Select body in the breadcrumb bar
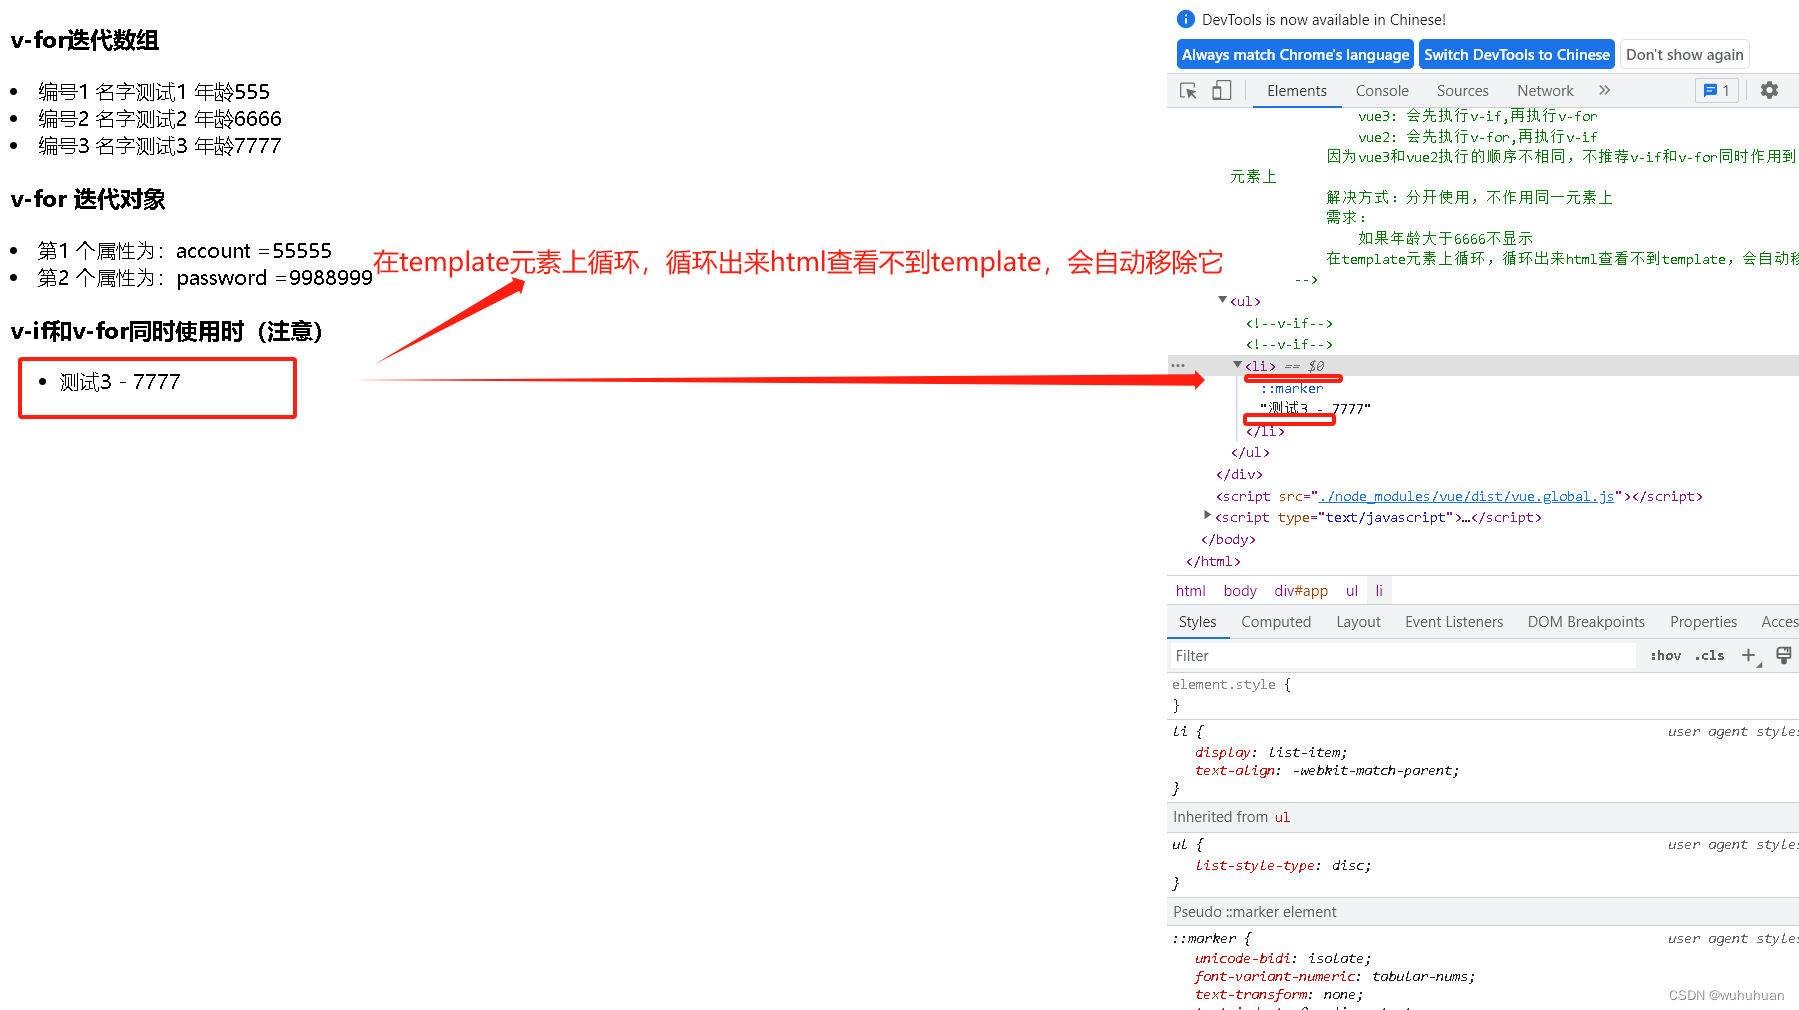This screenshot has height=1010, width=1799. pyautogui.click(x=1240, y=591)
